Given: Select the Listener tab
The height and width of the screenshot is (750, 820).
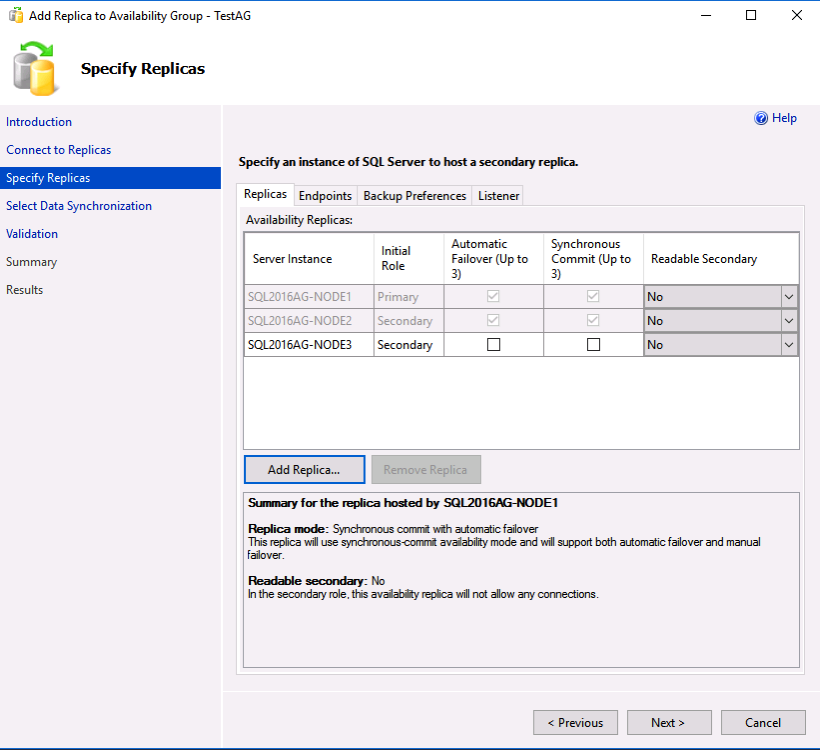Looking at the screenshot, I should click(x=498, y=196).
